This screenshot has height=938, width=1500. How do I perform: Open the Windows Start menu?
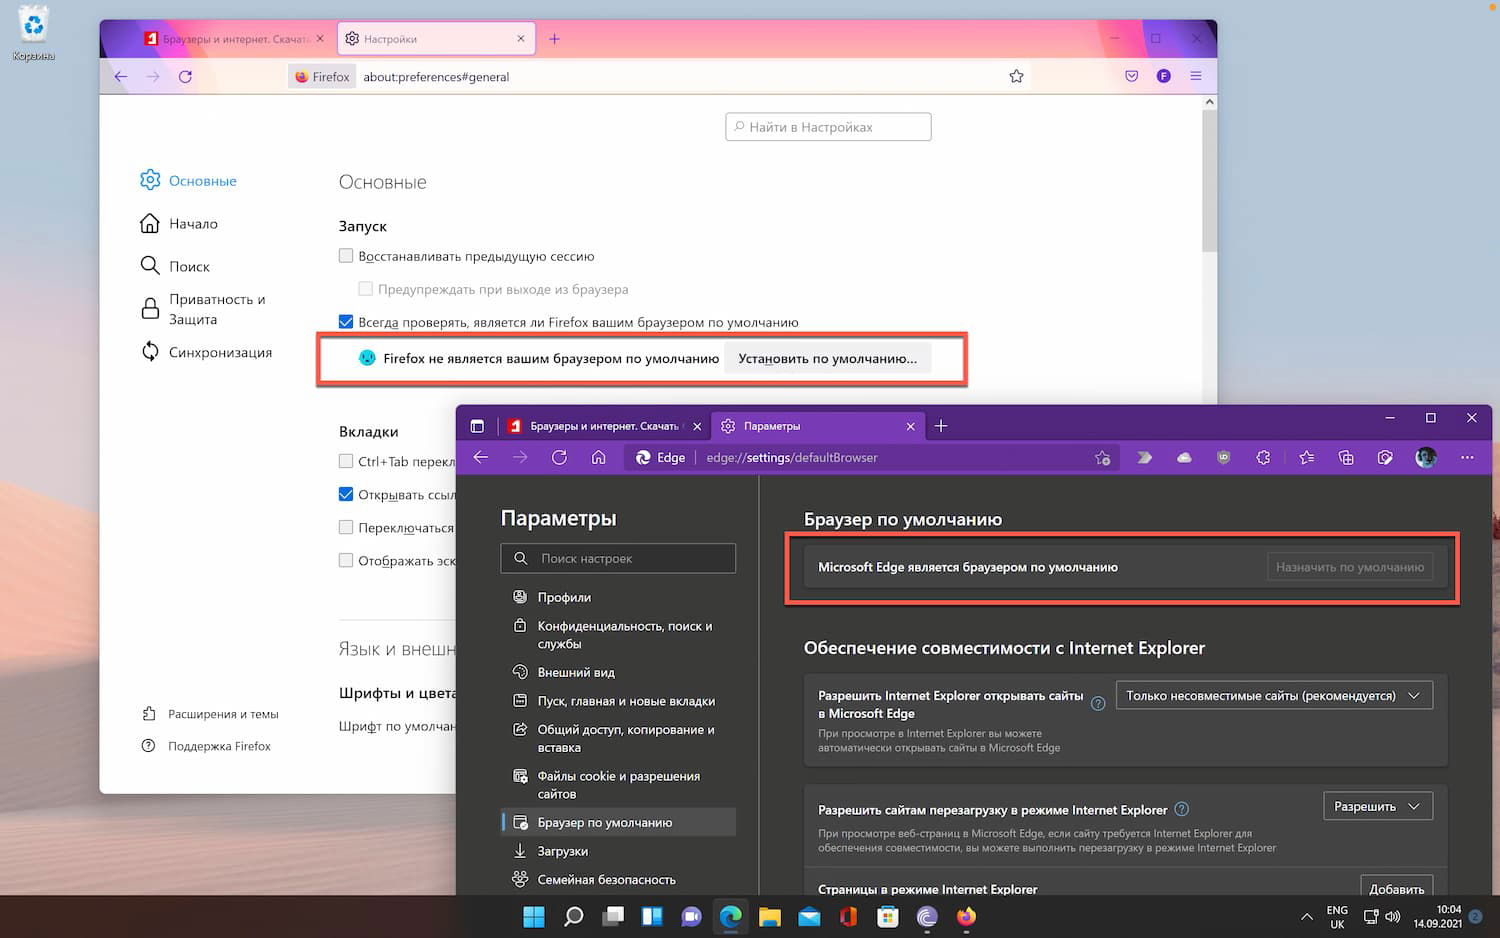coord(534,916)
